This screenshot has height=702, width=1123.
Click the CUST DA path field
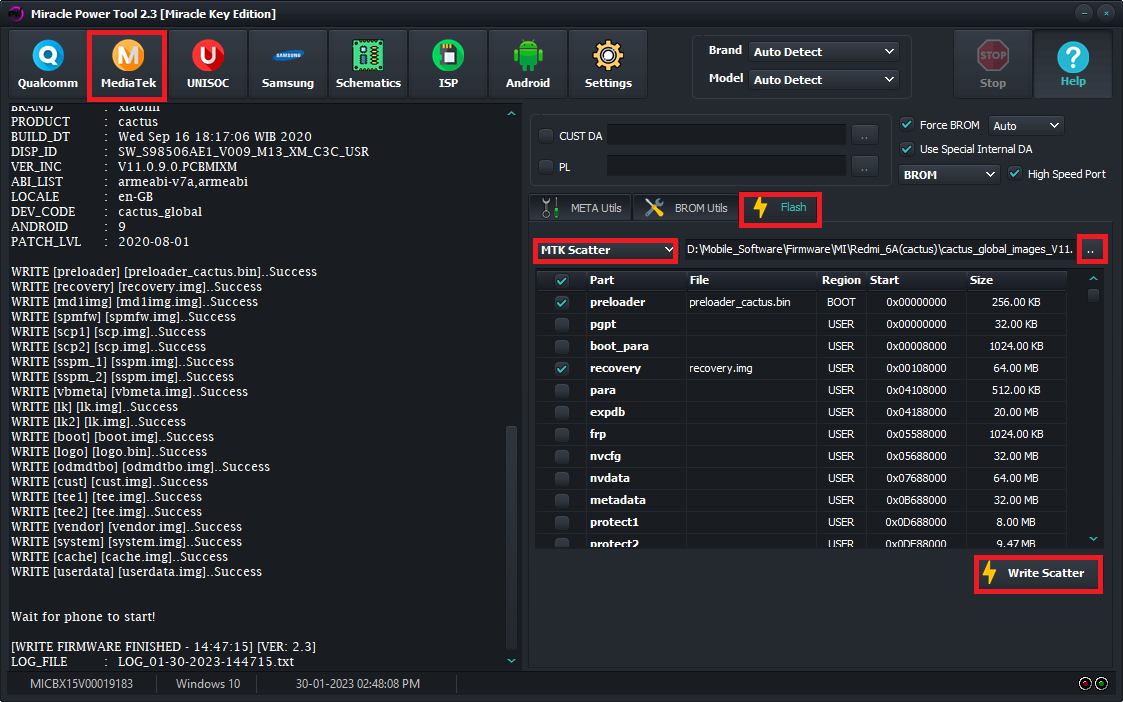(x=726, y=135)
